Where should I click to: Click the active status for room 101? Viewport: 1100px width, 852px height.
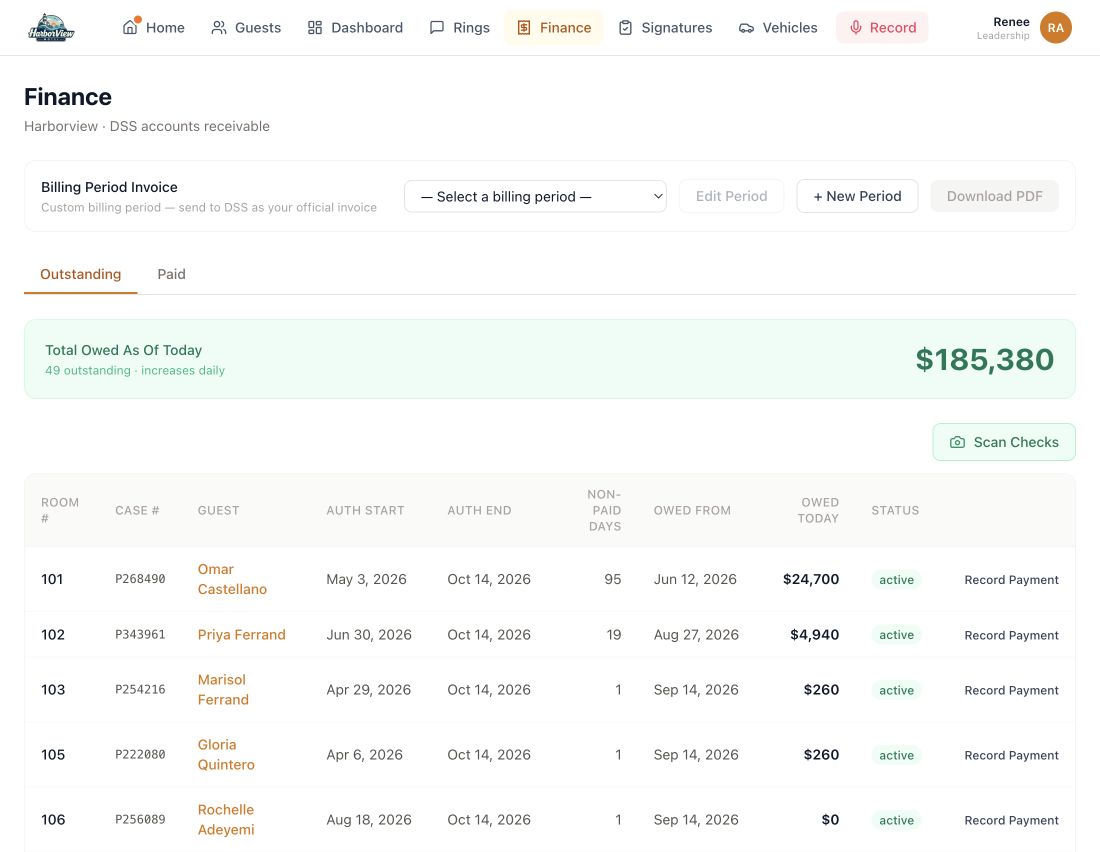[x=897, y=580]
